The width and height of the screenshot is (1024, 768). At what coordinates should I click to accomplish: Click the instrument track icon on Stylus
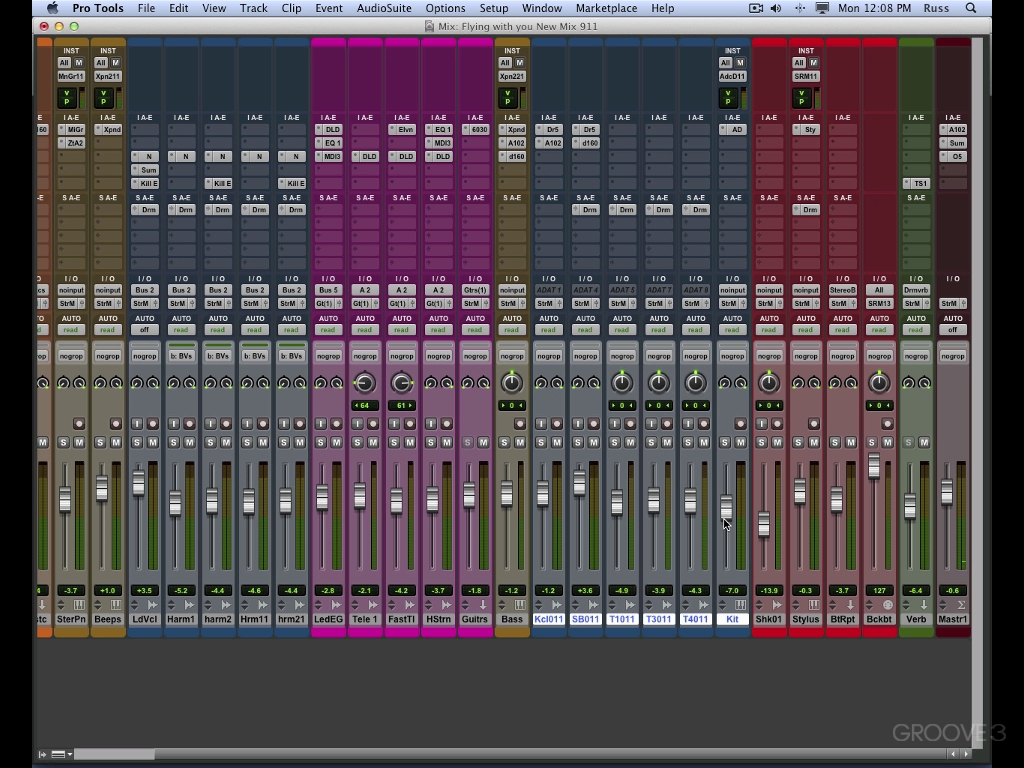coord(814,605)
